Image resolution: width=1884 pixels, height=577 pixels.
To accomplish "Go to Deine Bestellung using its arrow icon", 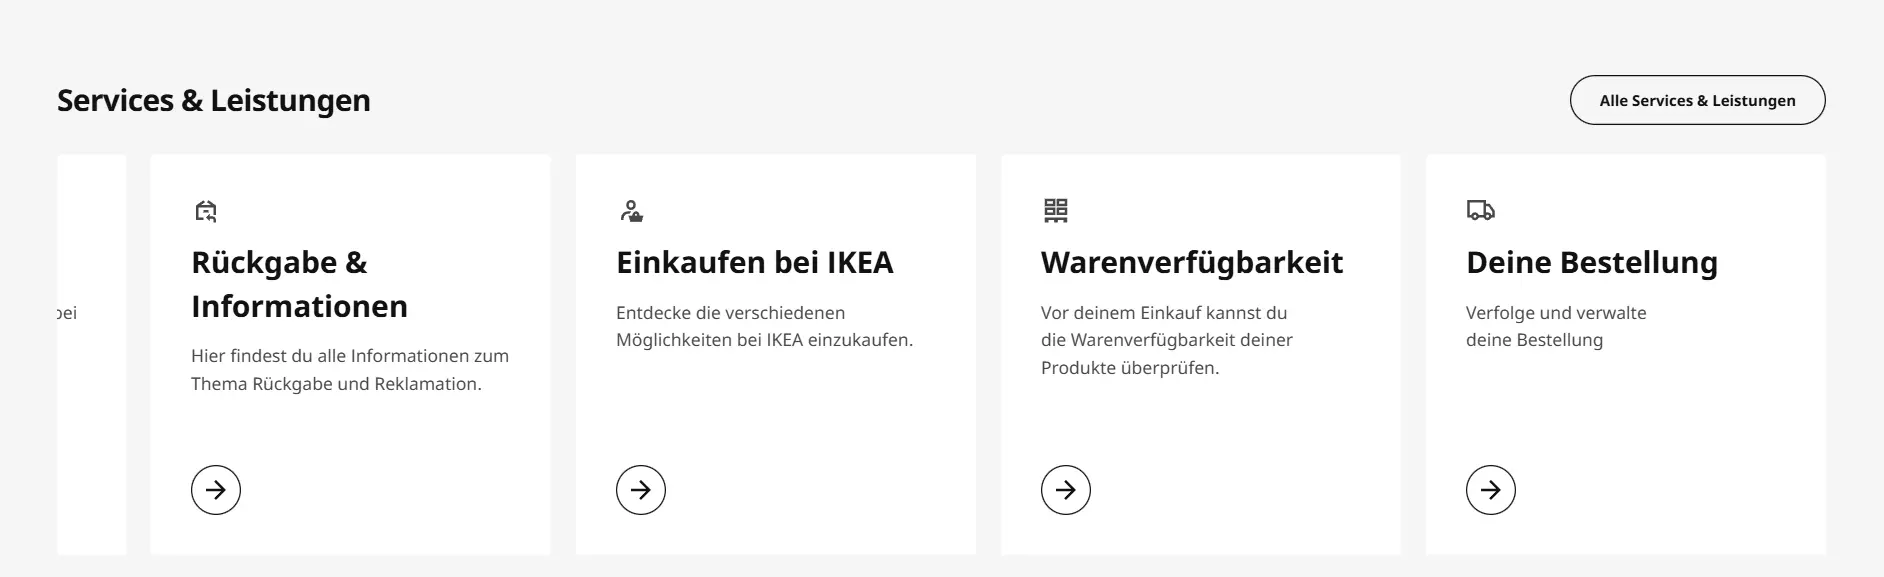I will (1491, 490).
